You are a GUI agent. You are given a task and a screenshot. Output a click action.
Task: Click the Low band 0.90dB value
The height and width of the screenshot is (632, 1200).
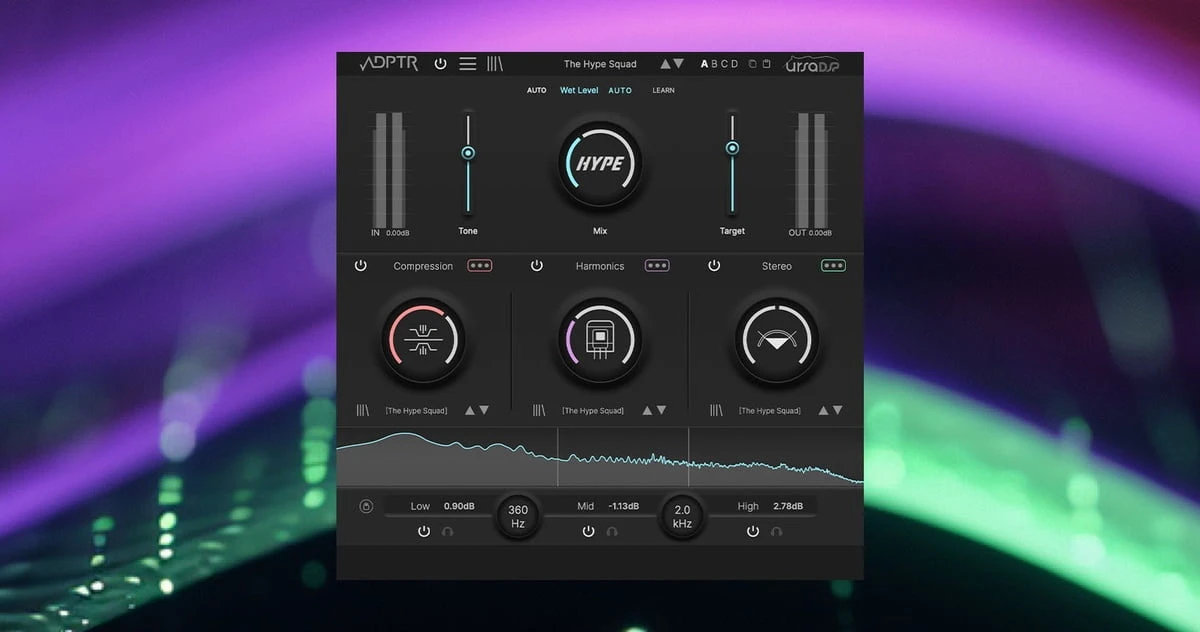459,506
